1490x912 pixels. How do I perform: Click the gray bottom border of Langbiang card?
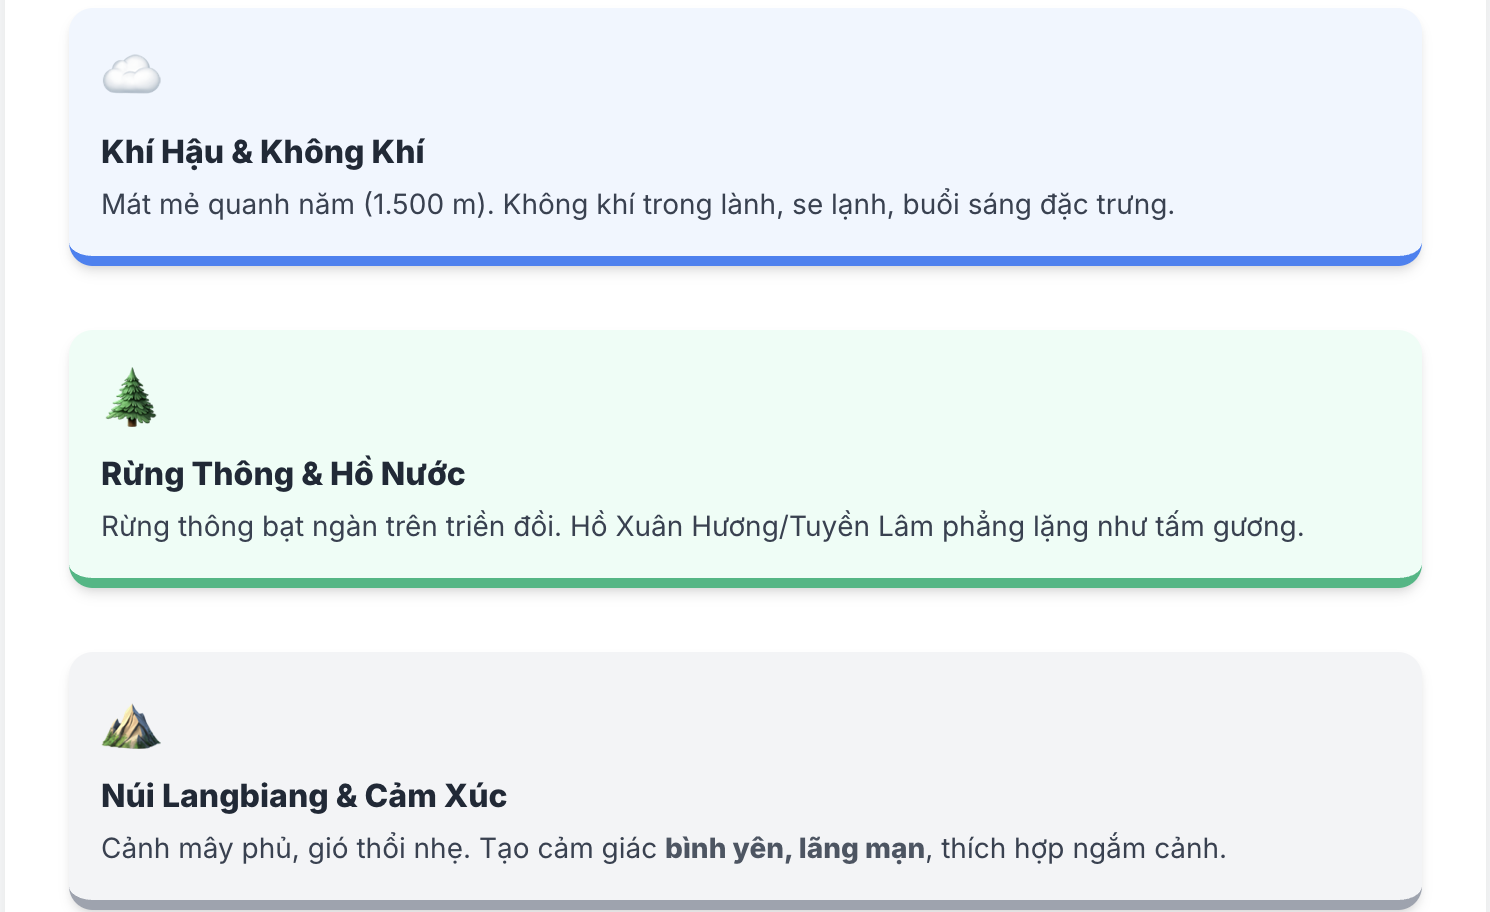[745, 905]
